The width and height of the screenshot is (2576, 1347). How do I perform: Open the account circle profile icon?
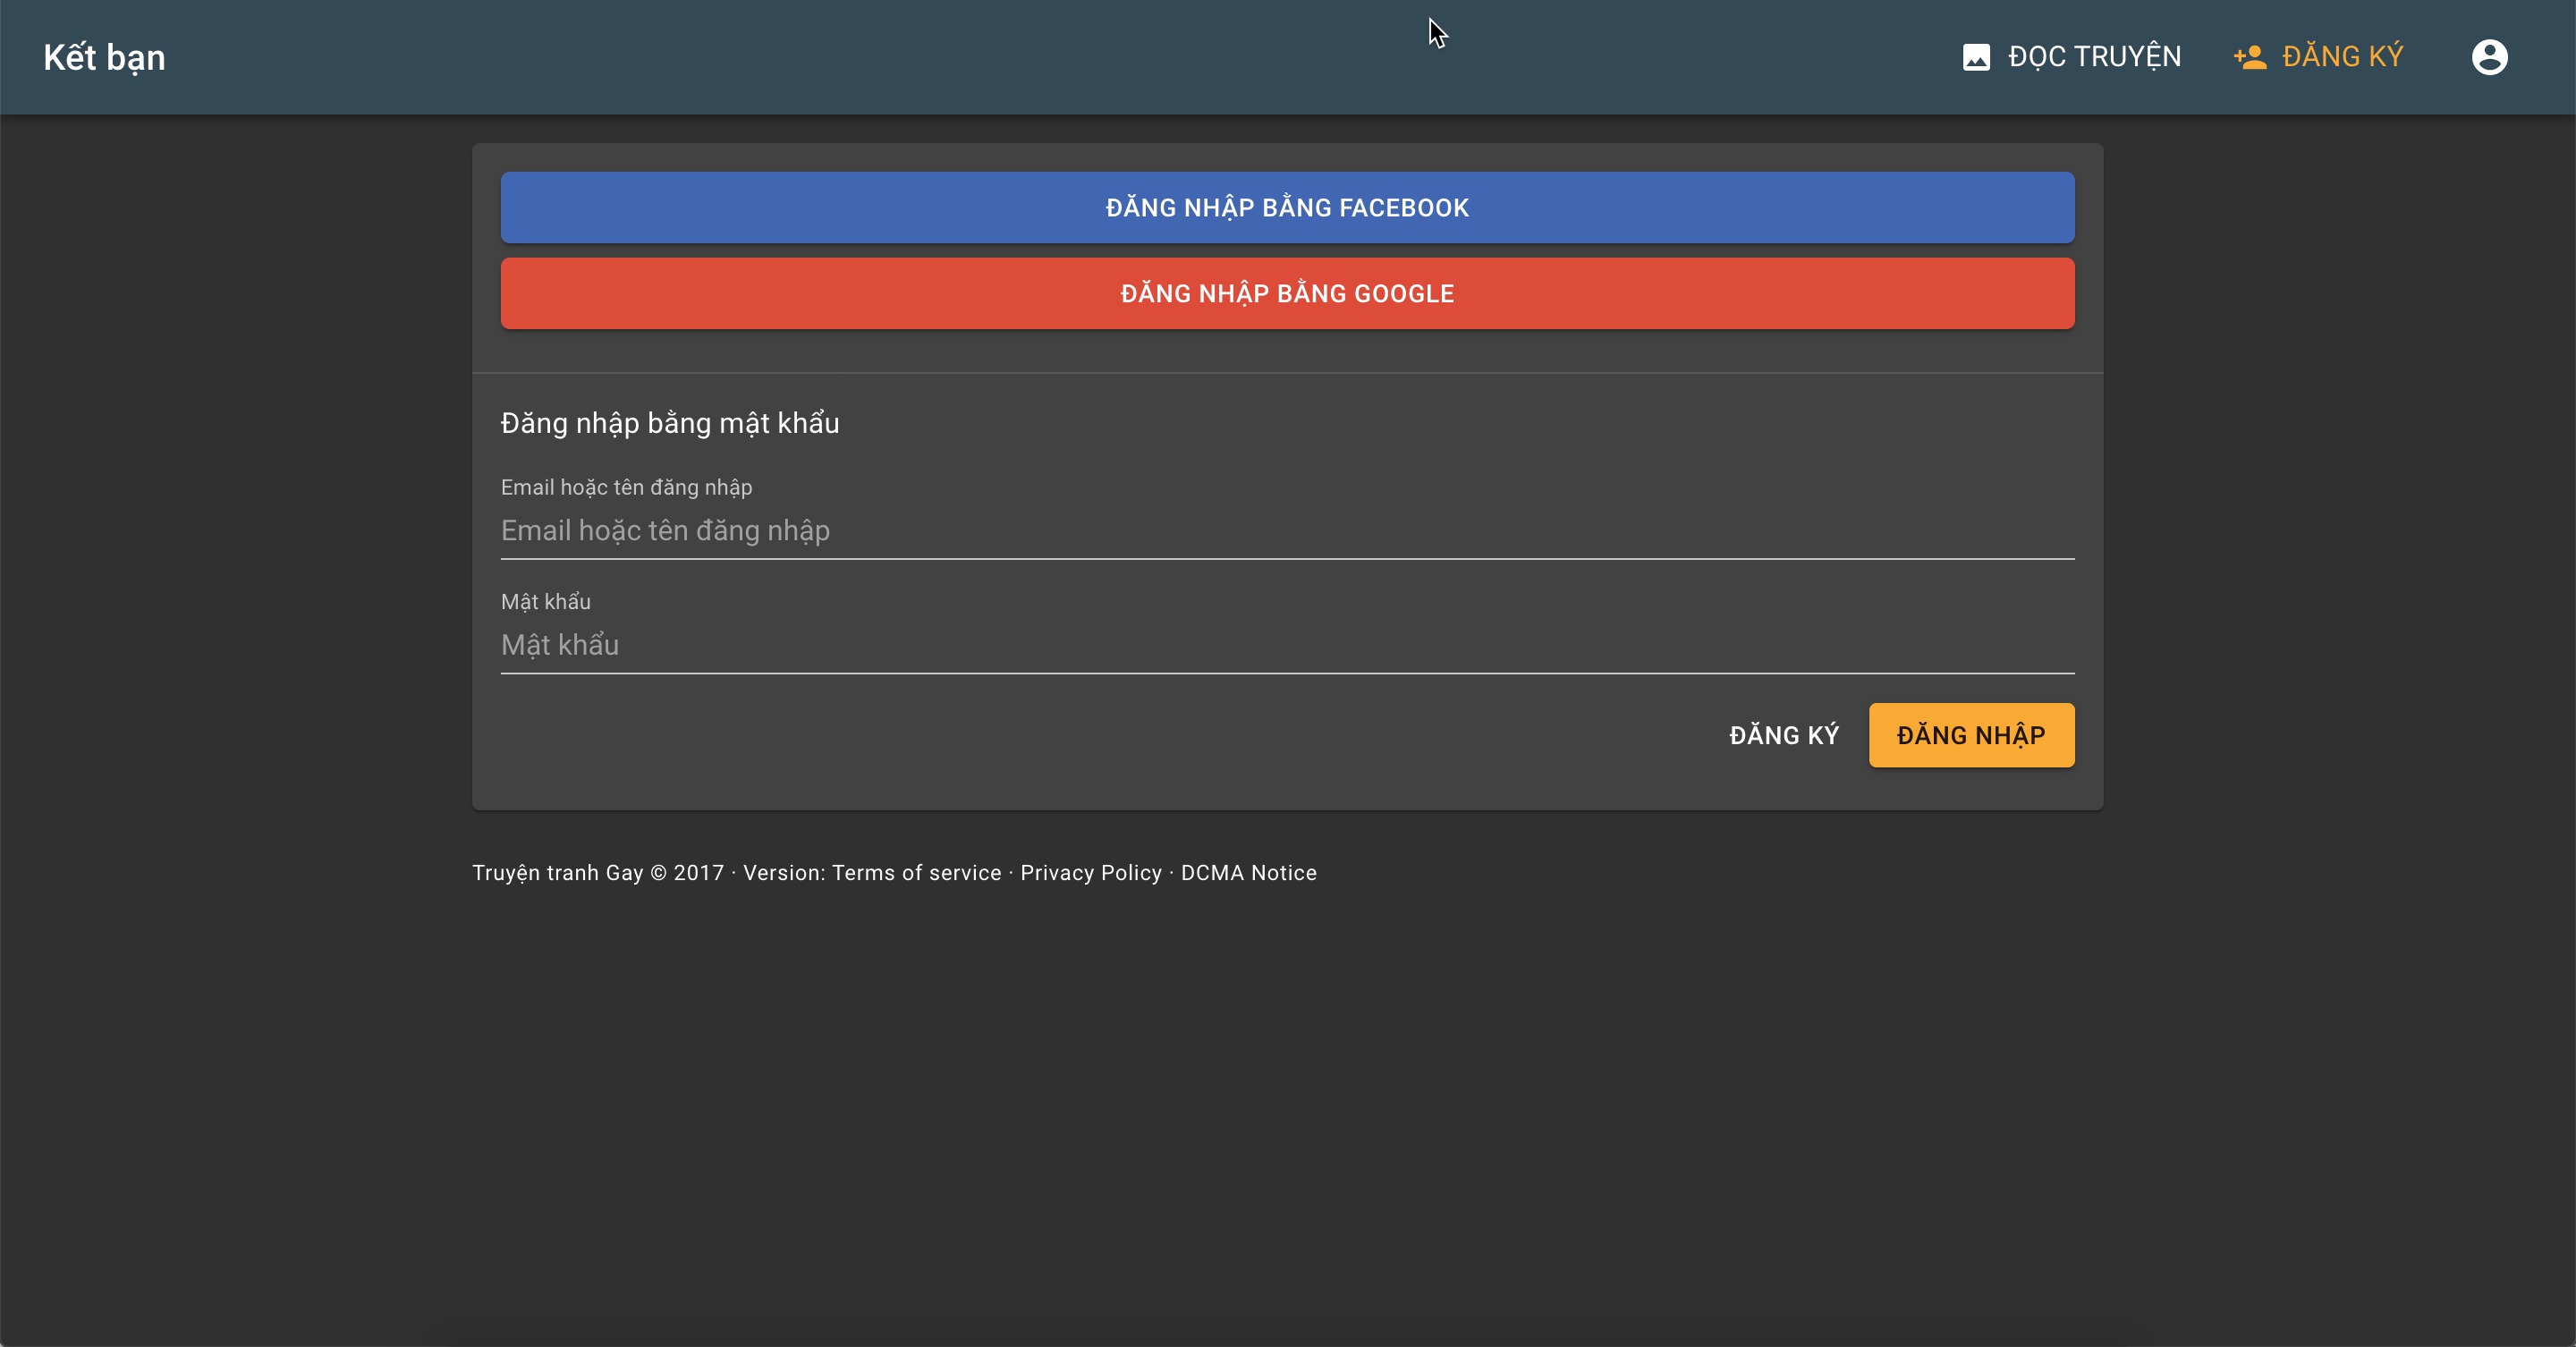tap(2489, 57)
